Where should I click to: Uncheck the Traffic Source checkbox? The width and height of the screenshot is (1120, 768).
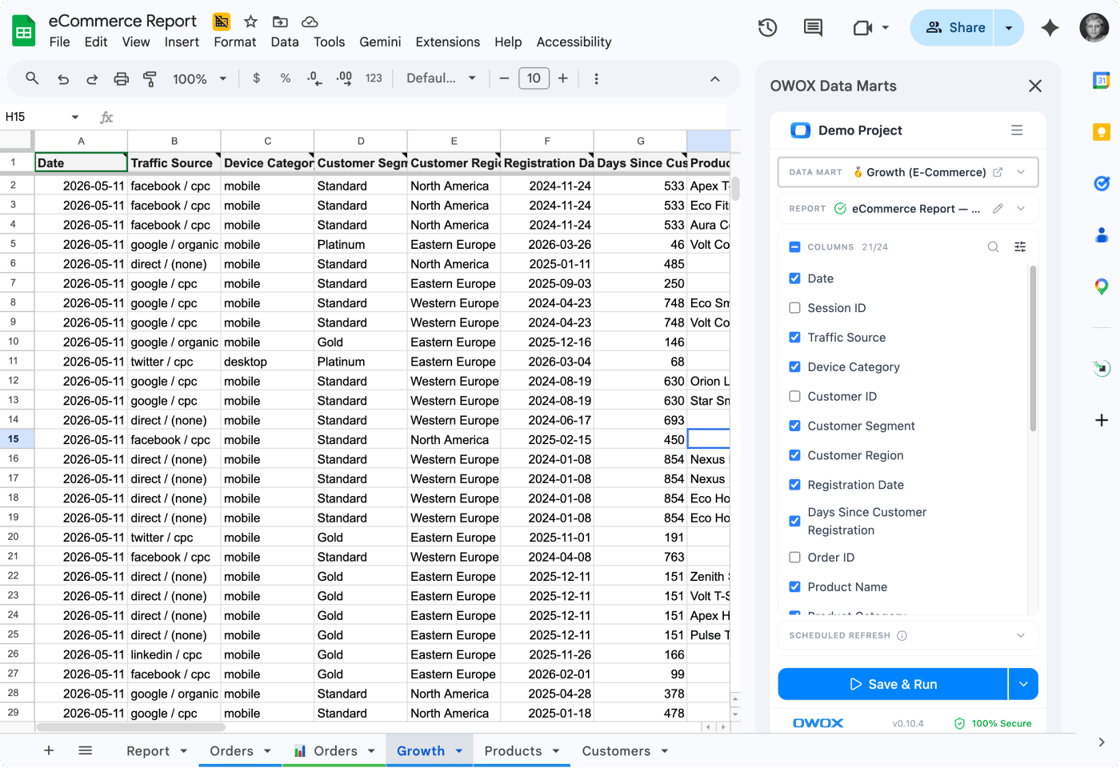pos(794,337)
